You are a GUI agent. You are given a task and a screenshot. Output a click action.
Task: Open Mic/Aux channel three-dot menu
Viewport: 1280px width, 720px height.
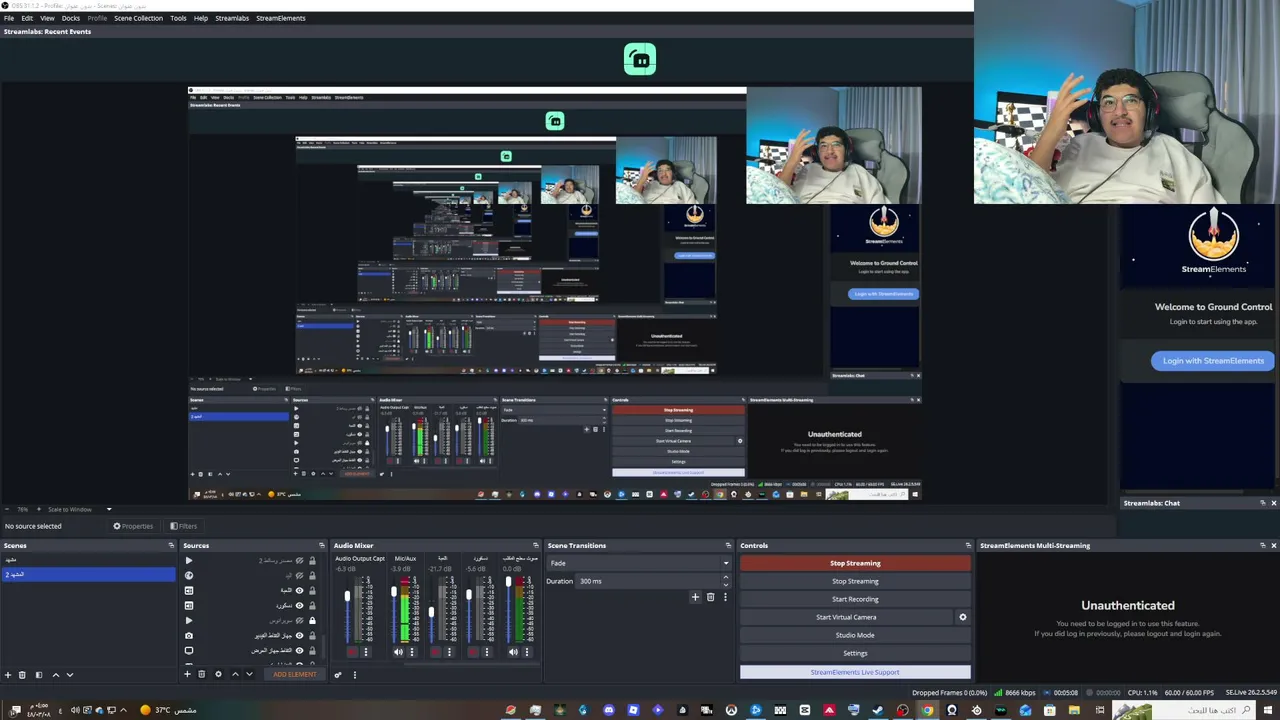[411, 652]
